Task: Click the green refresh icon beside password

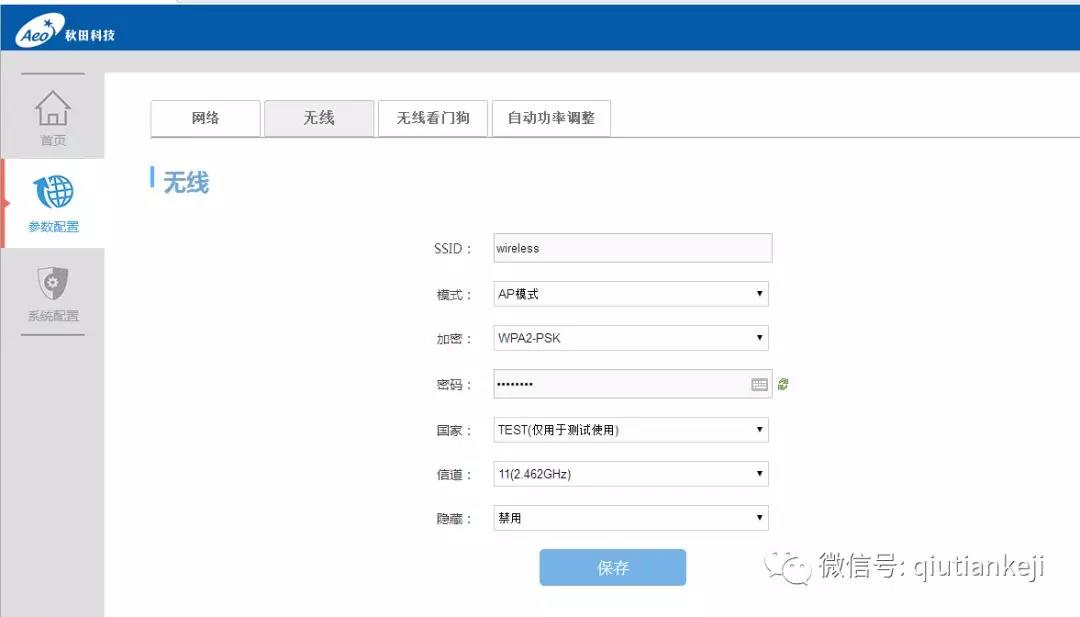Action: coord(783,384)
